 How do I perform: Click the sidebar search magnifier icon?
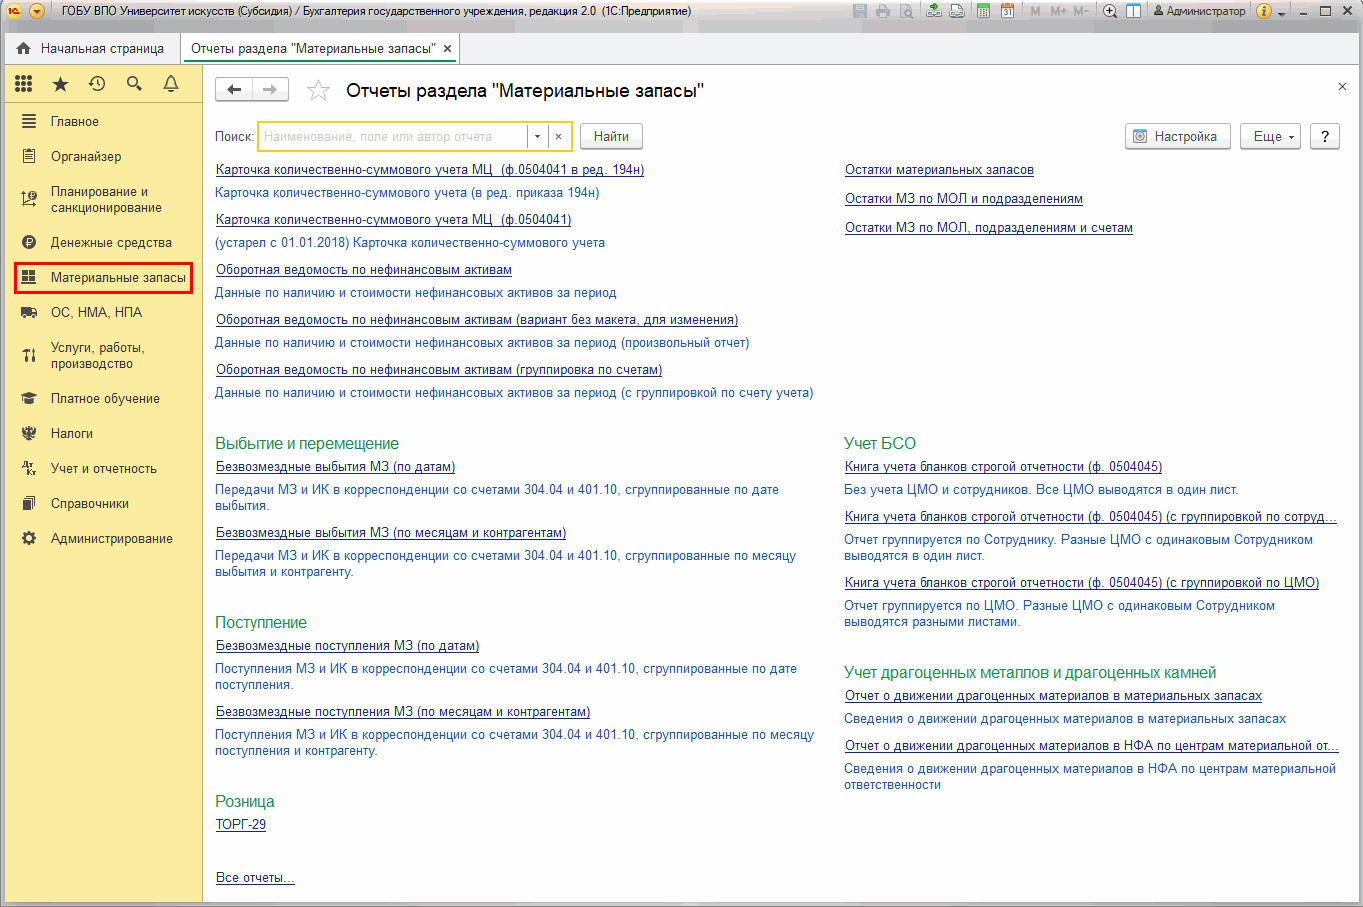pyautogui.click(x=134, y=84)
